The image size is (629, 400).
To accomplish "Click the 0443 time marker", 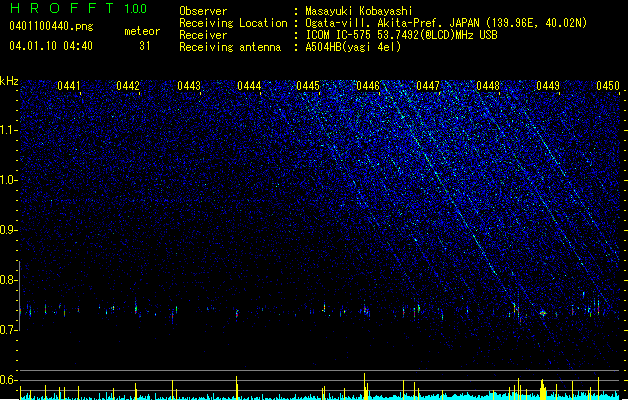I will click(189, 86).
